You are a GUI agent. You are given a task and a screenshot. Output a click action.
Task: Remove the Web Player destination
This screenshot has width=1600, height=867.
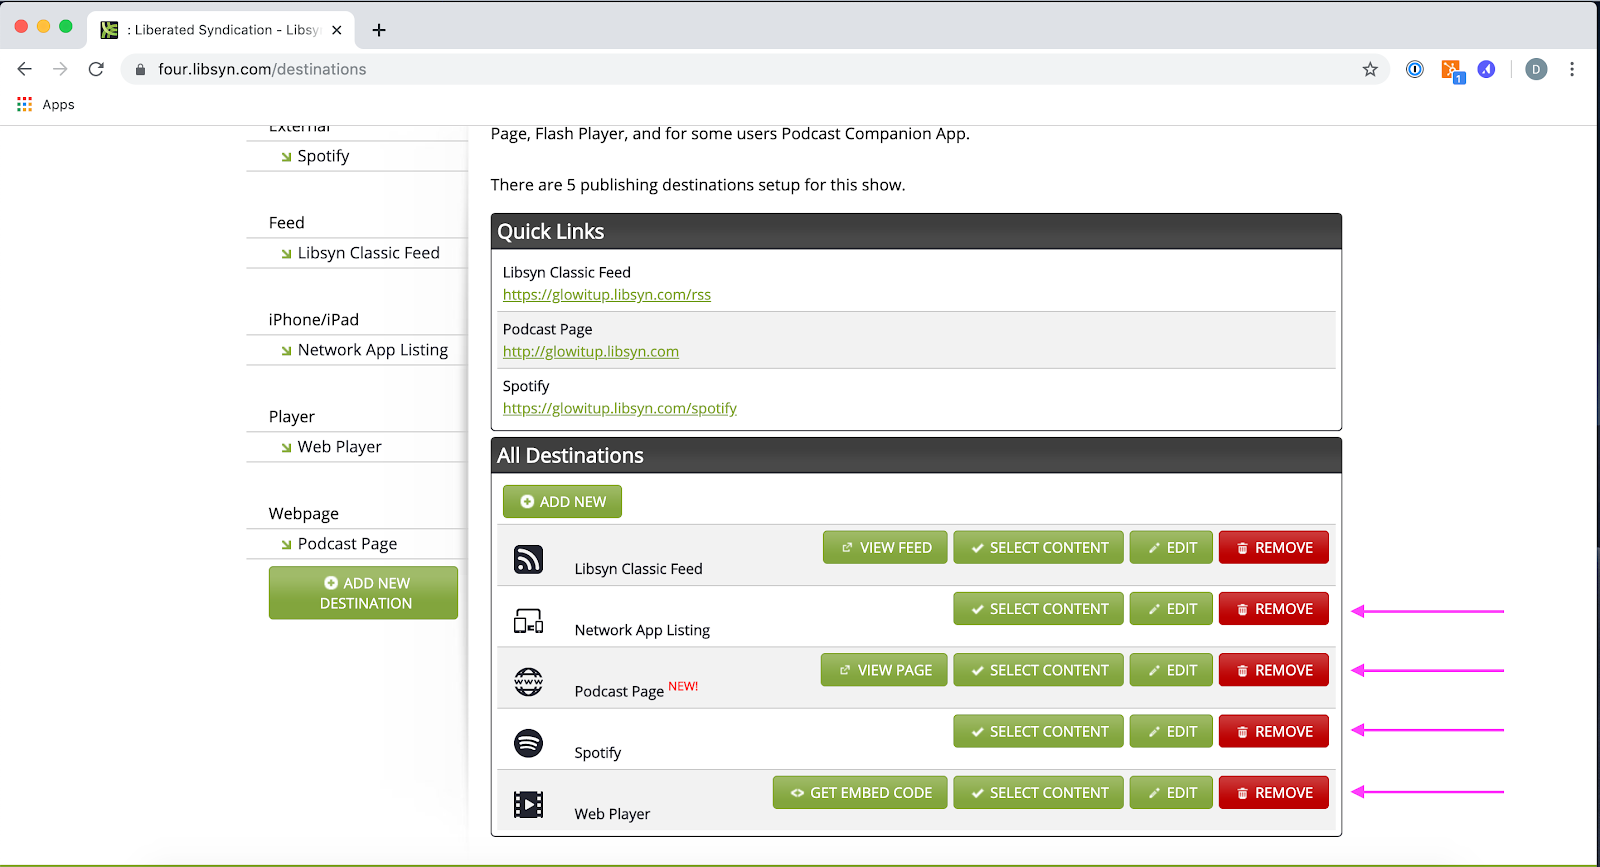pos(1274,793)
